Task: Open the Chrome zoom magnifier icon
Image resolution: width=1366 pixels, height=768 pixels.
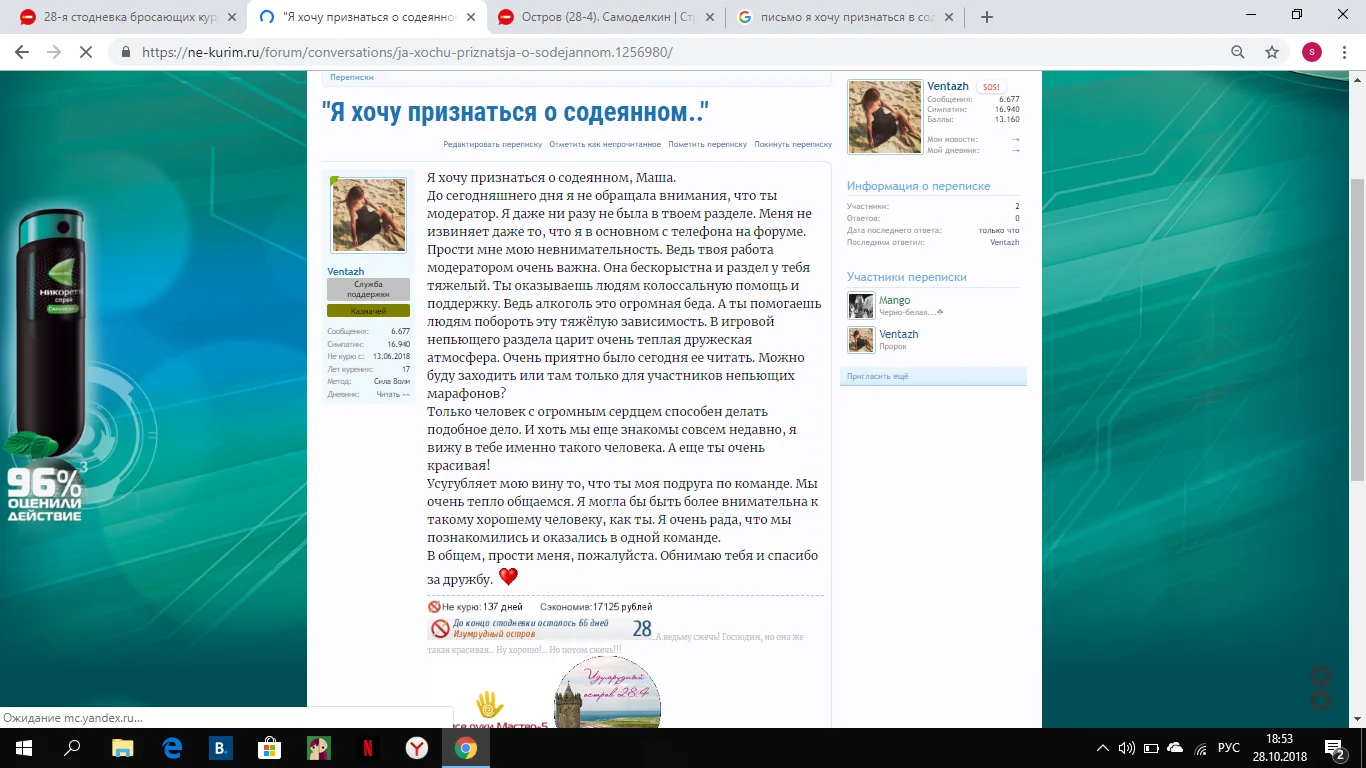Action: 1238,52
